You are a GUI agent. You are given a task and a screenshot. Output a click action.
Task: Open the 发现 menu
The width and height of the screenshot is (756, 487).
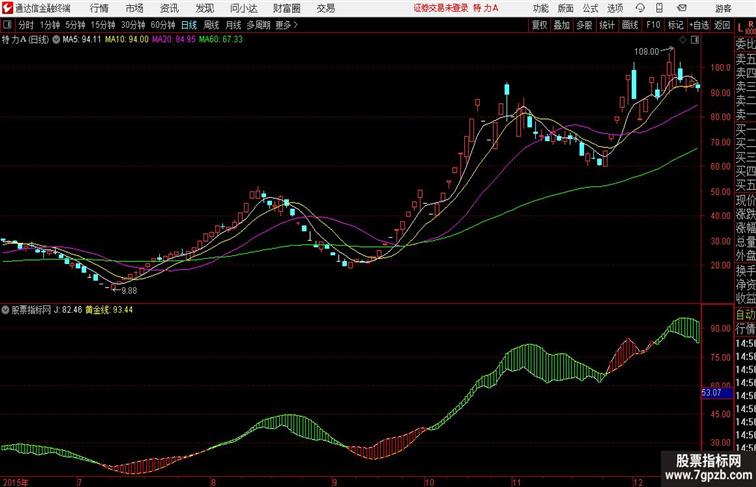[204, 8]
